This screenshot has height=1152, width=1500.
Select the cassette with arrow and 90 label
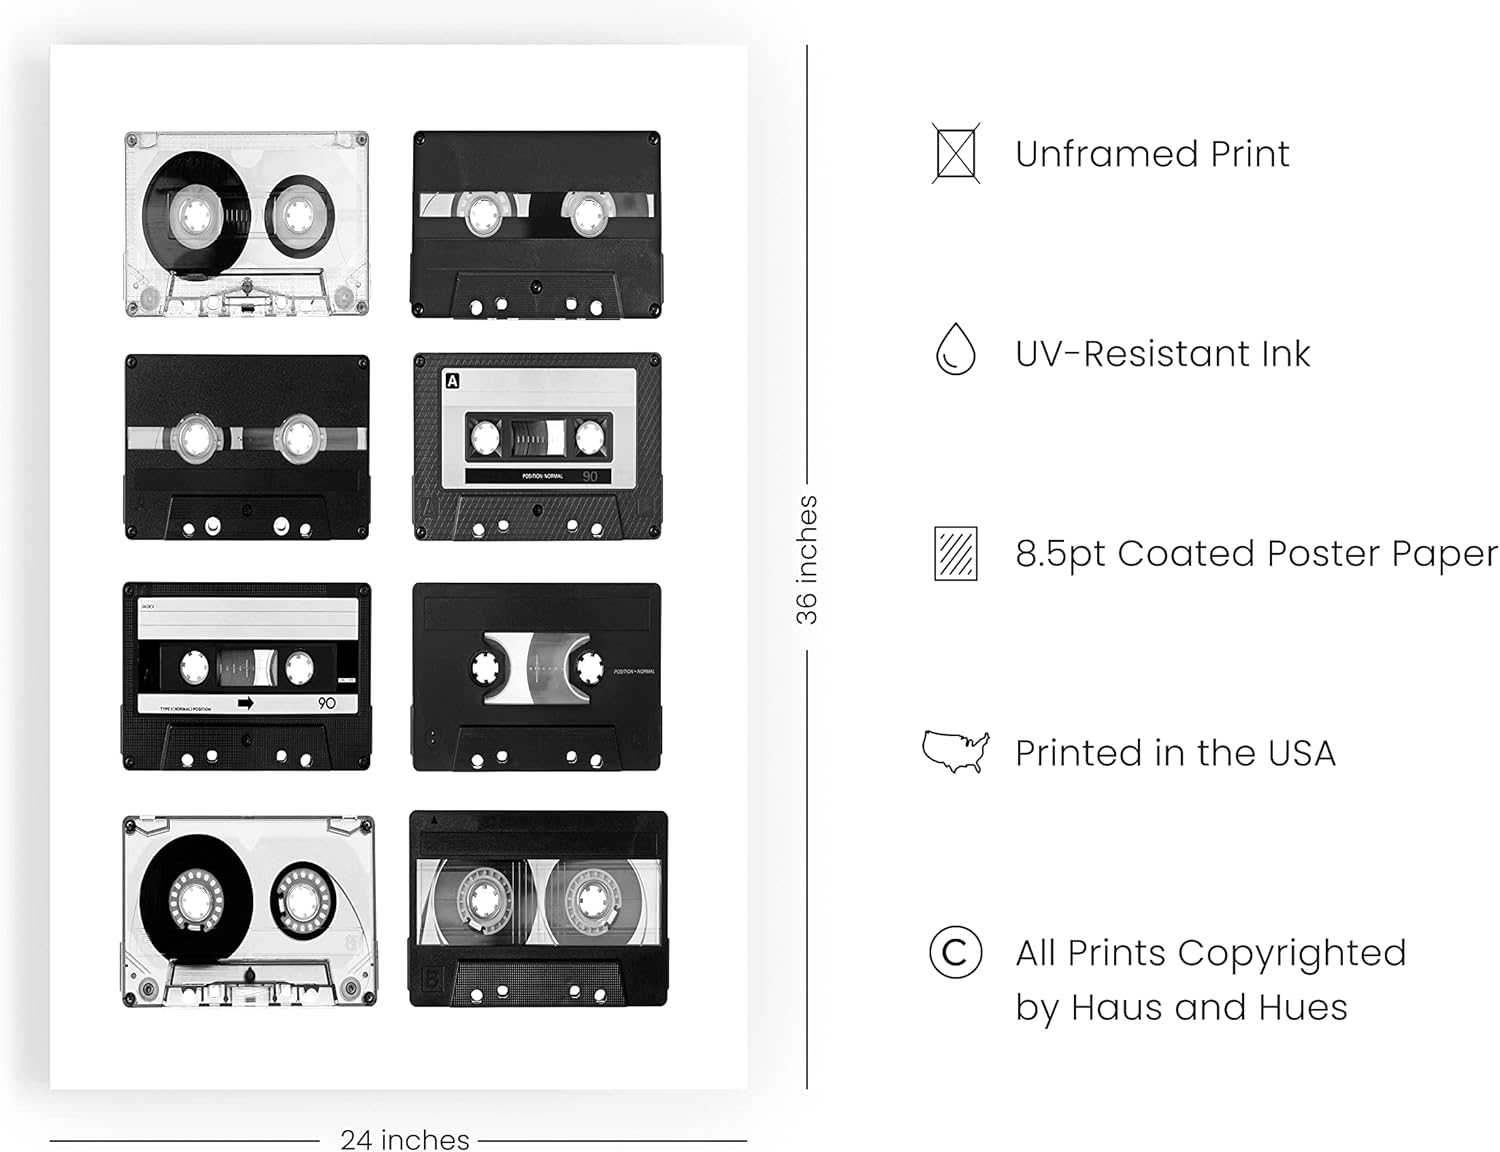pyautogui.click(x=246, y=676)
